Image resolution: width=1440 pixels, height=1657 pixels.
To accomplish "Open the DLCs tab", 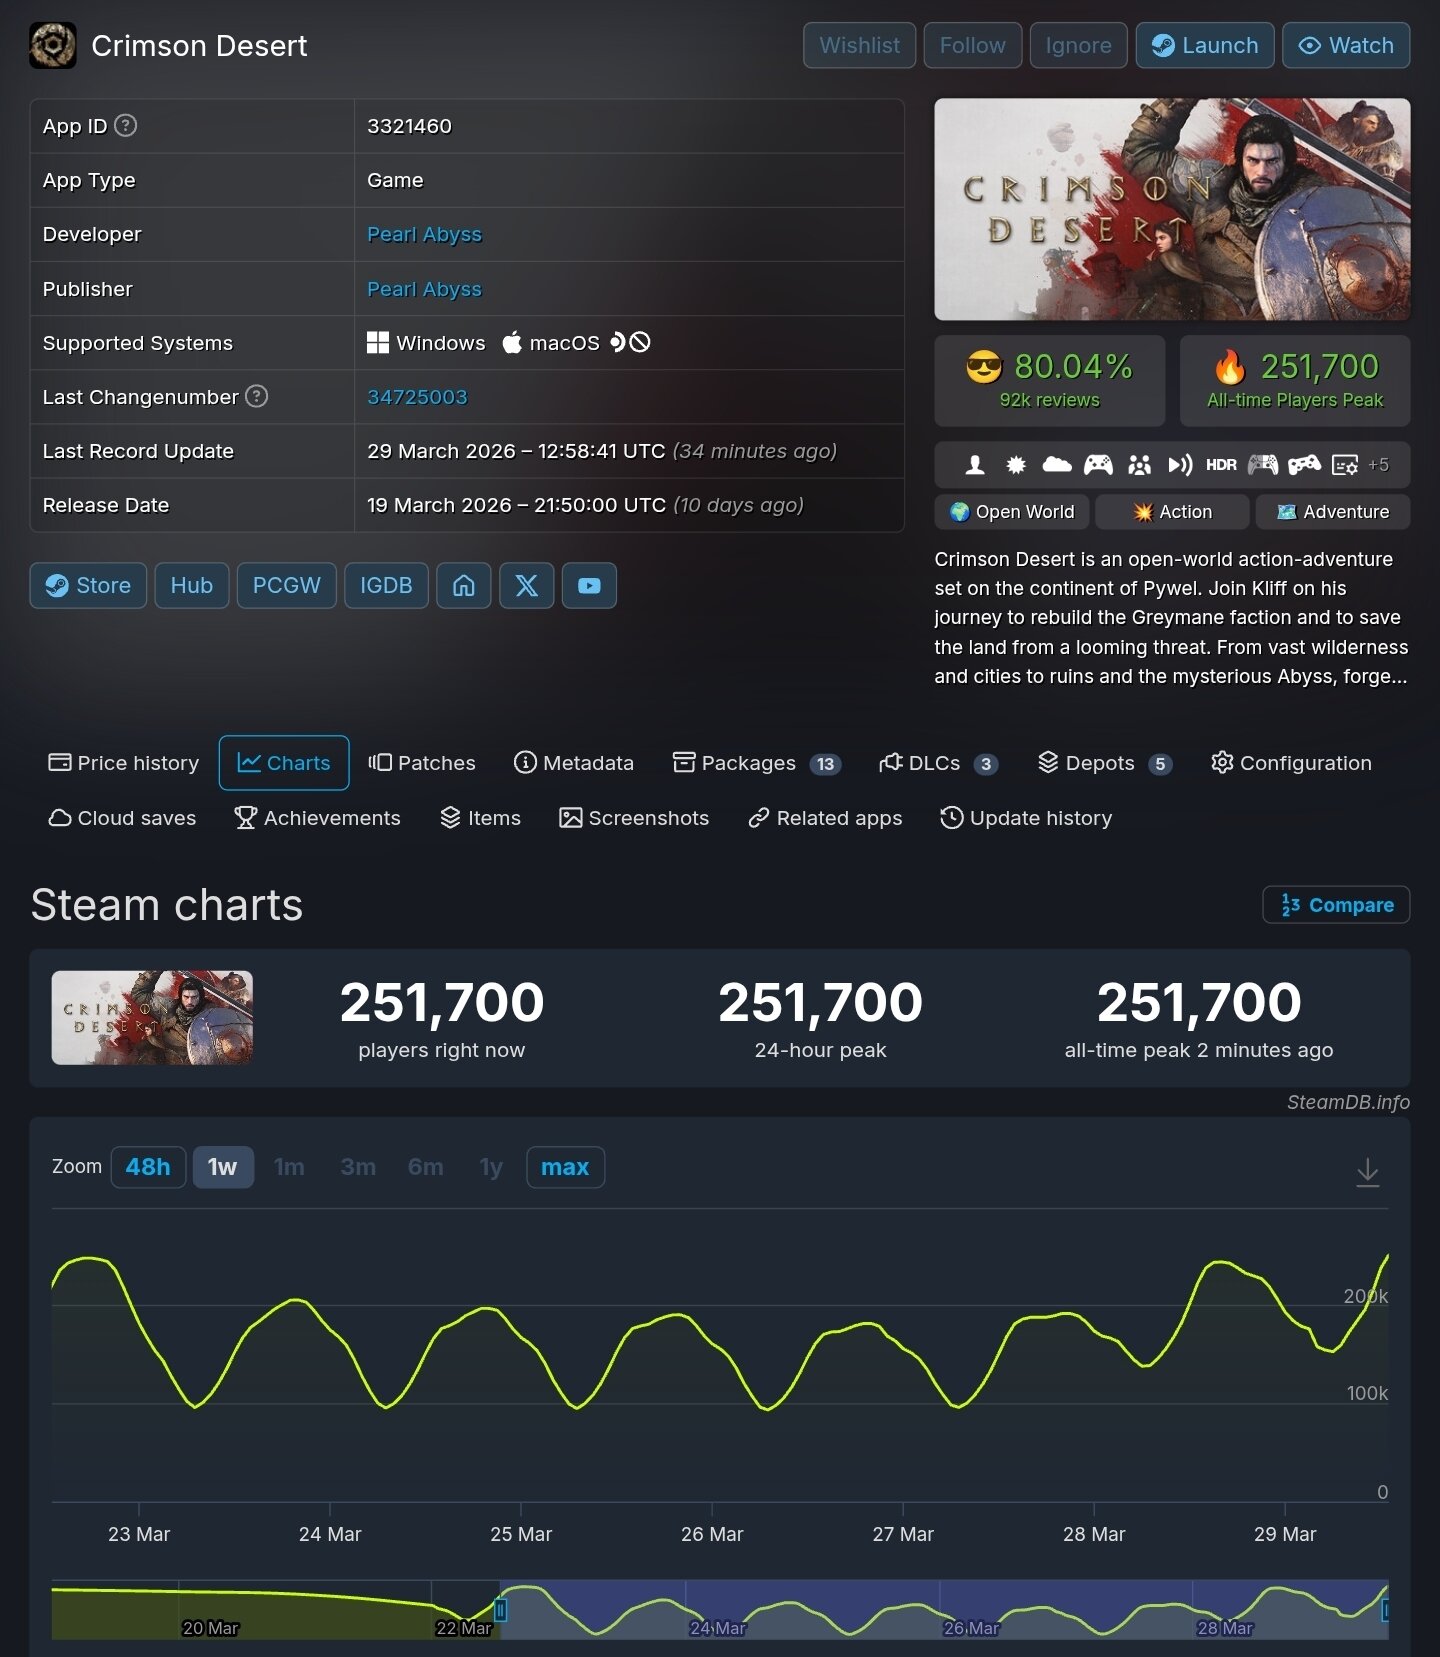I will click(937, 763).
